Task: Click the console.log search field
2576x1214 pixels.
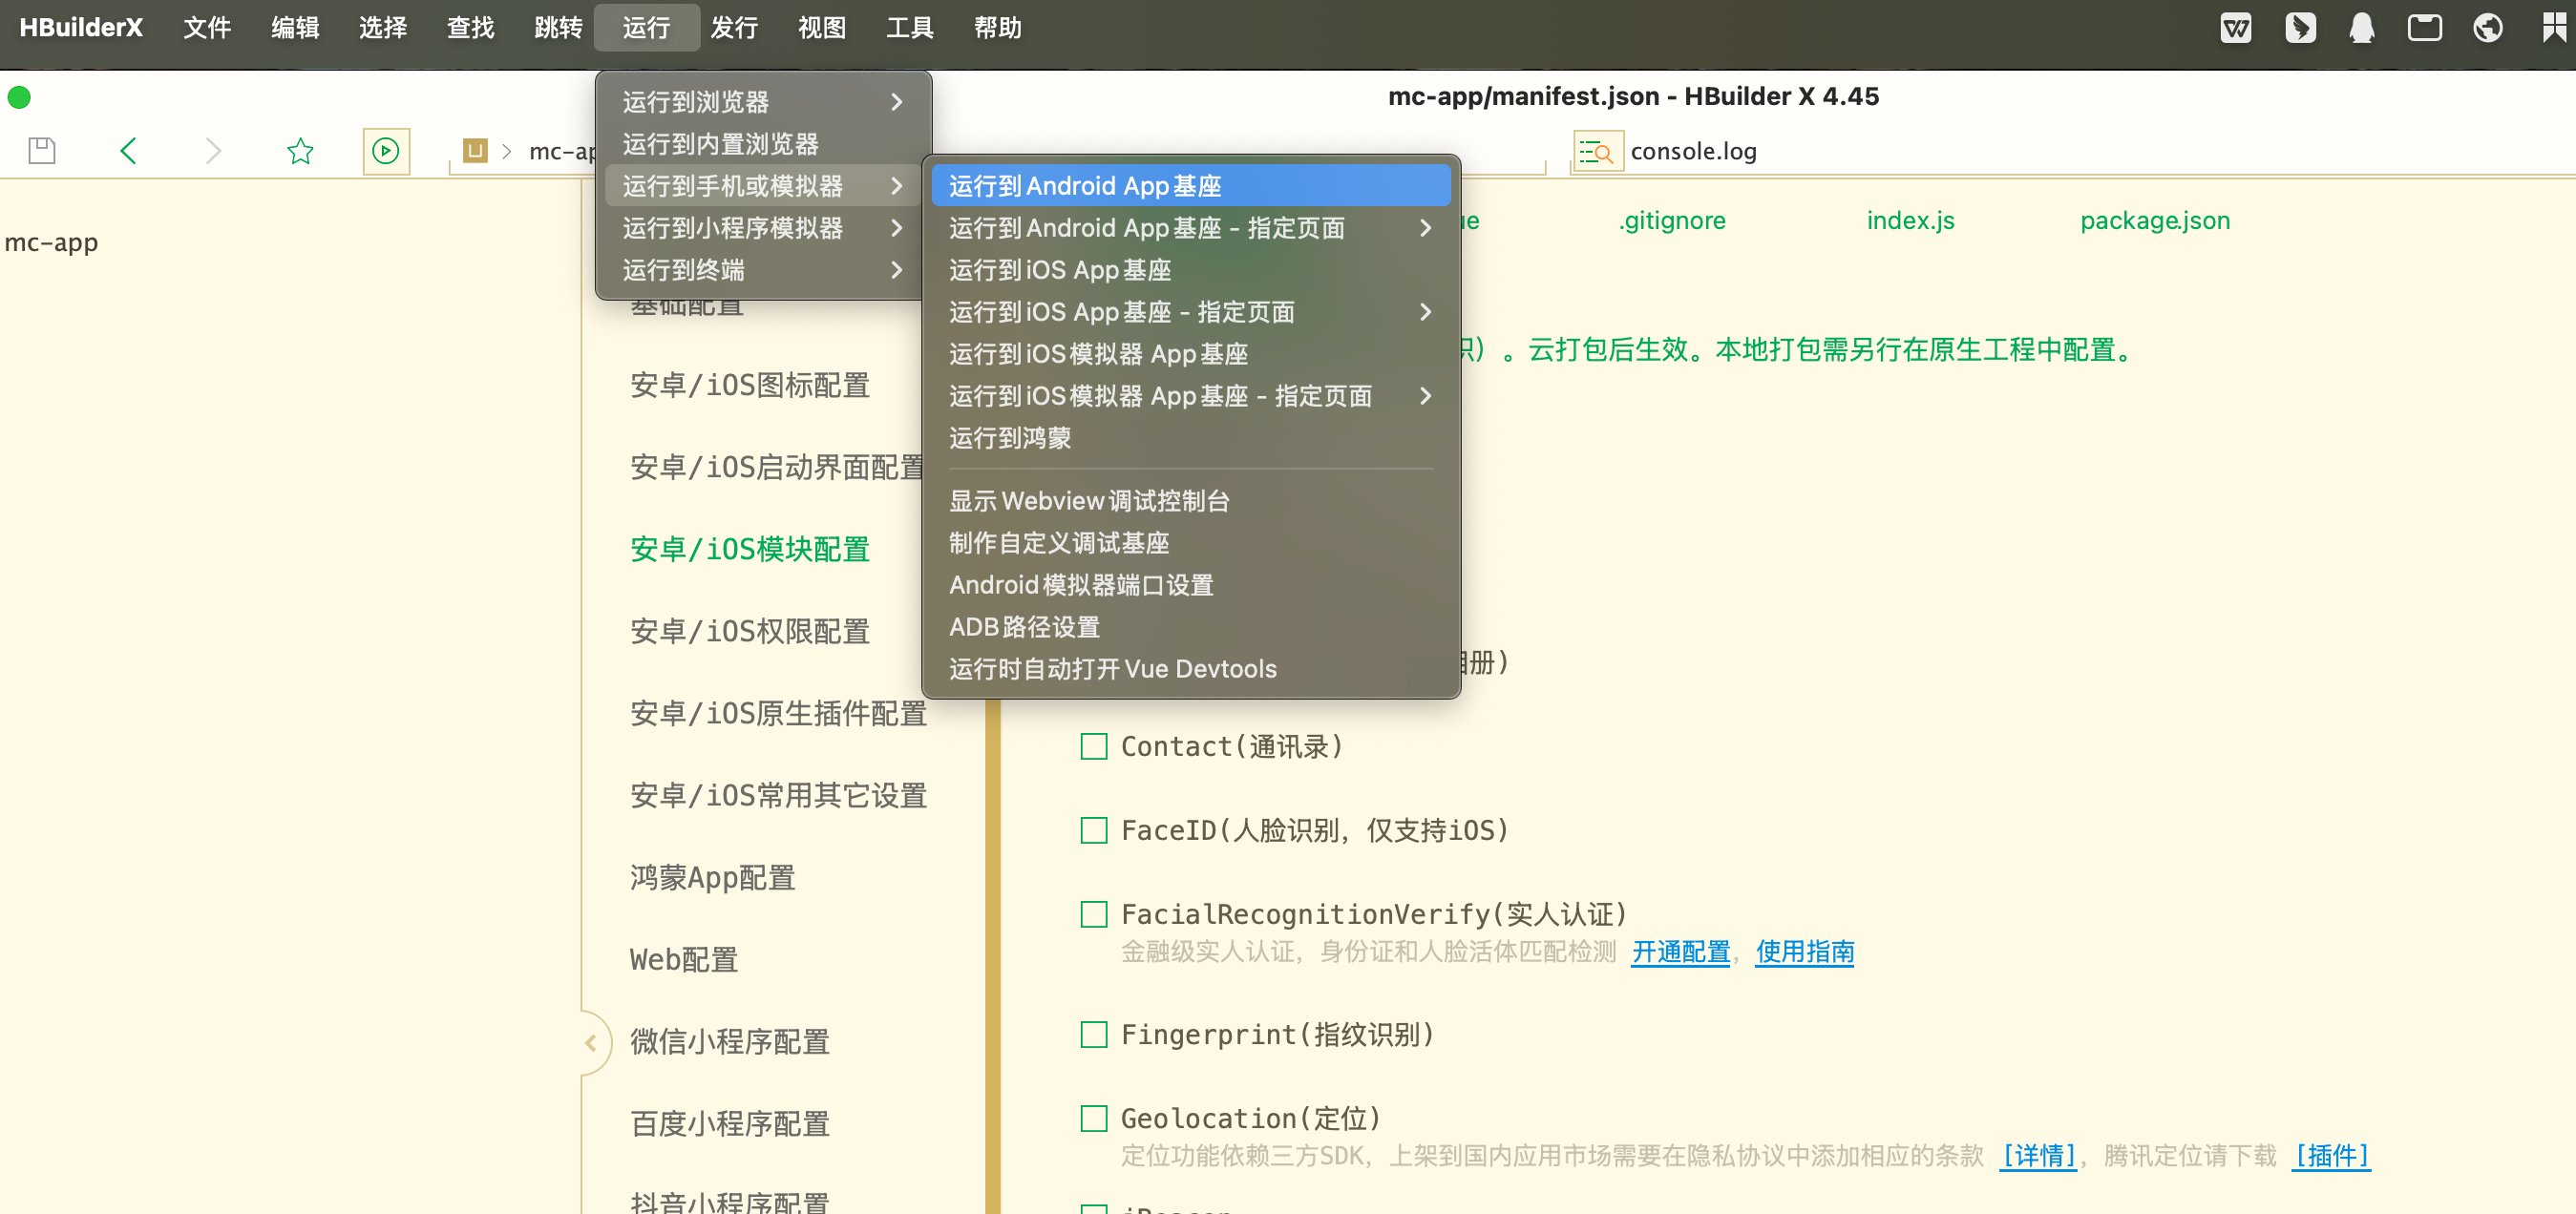Action: click(2100, 152)
